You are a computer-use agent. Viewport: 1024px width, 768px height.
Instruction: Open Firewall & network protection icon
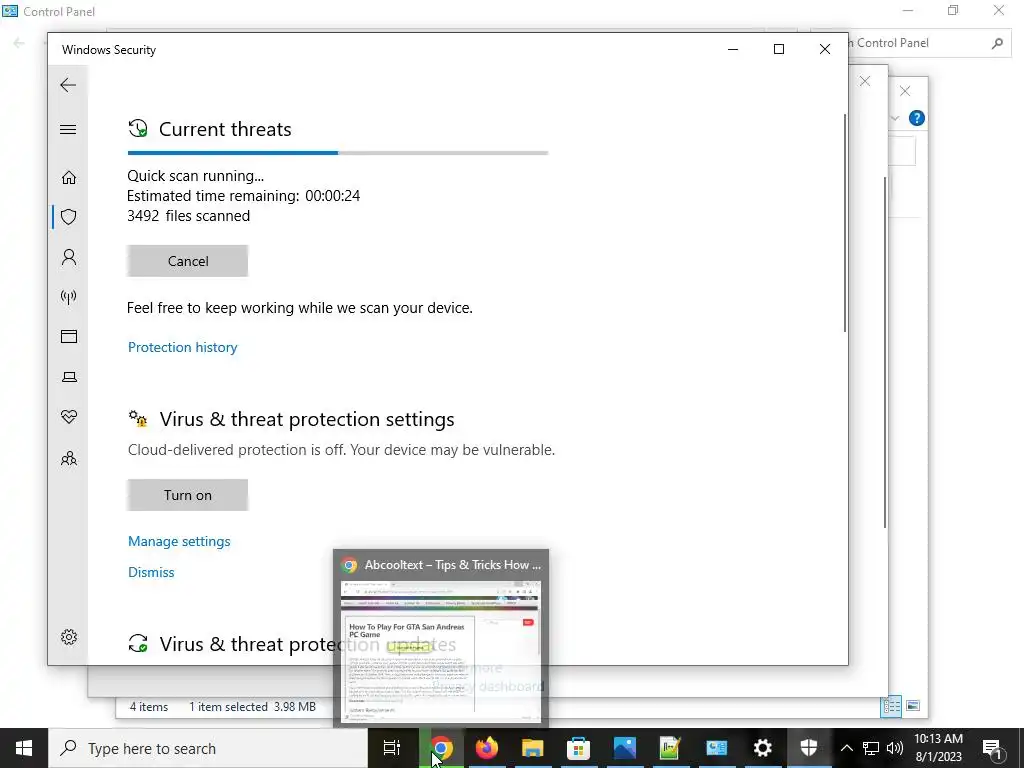pos(69,297)
